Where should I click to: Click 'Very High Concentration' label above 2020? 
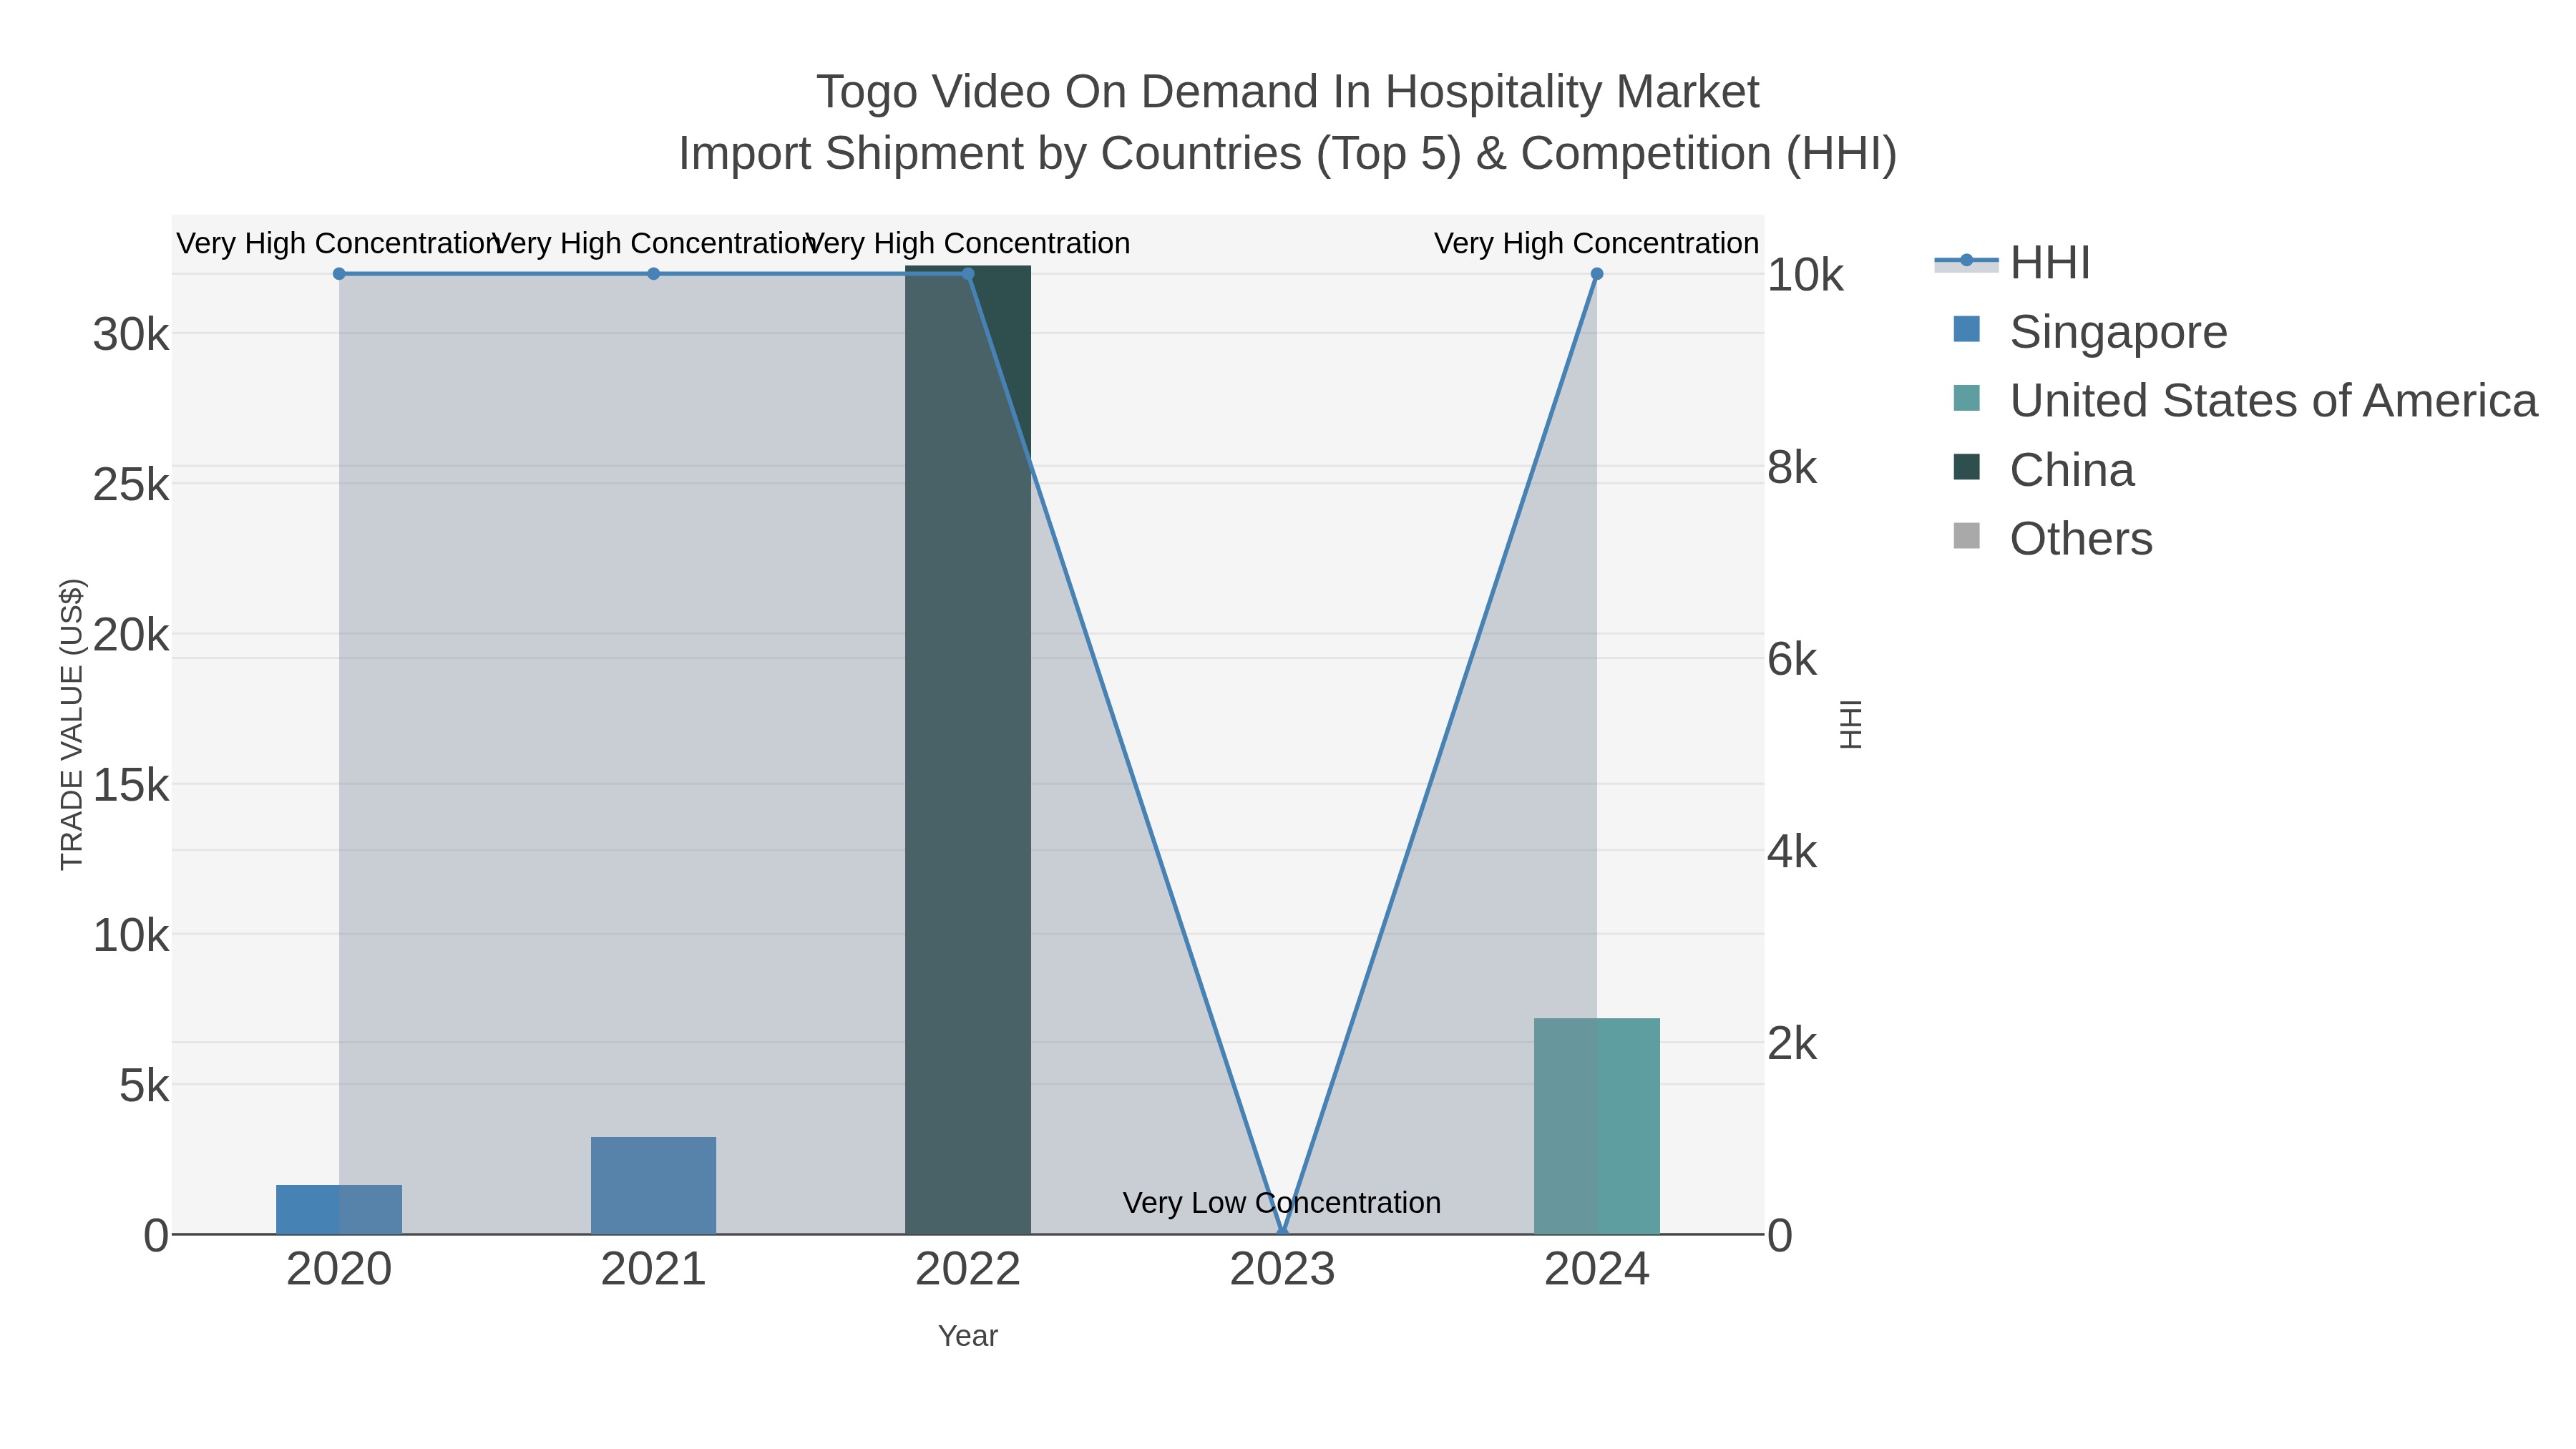point(339,243)
